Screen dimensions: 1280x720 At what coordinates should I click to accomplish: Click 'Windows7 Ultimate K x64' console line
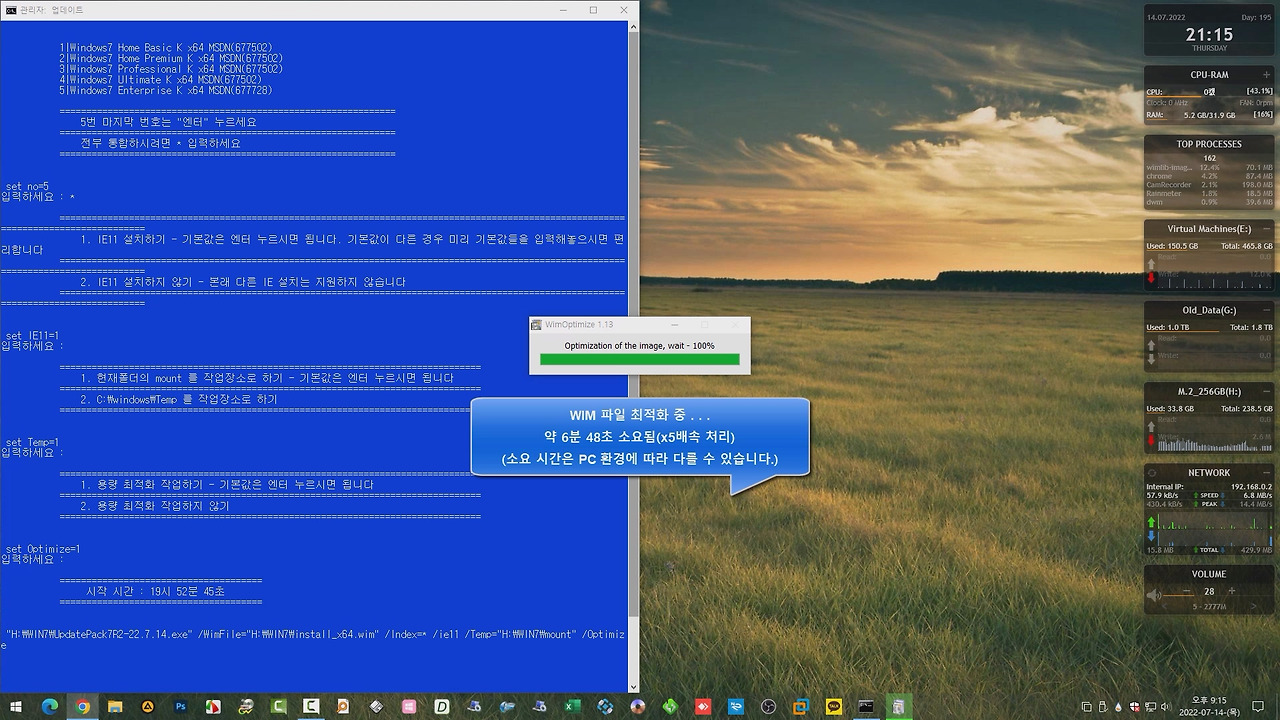click(x=160, y=80)
